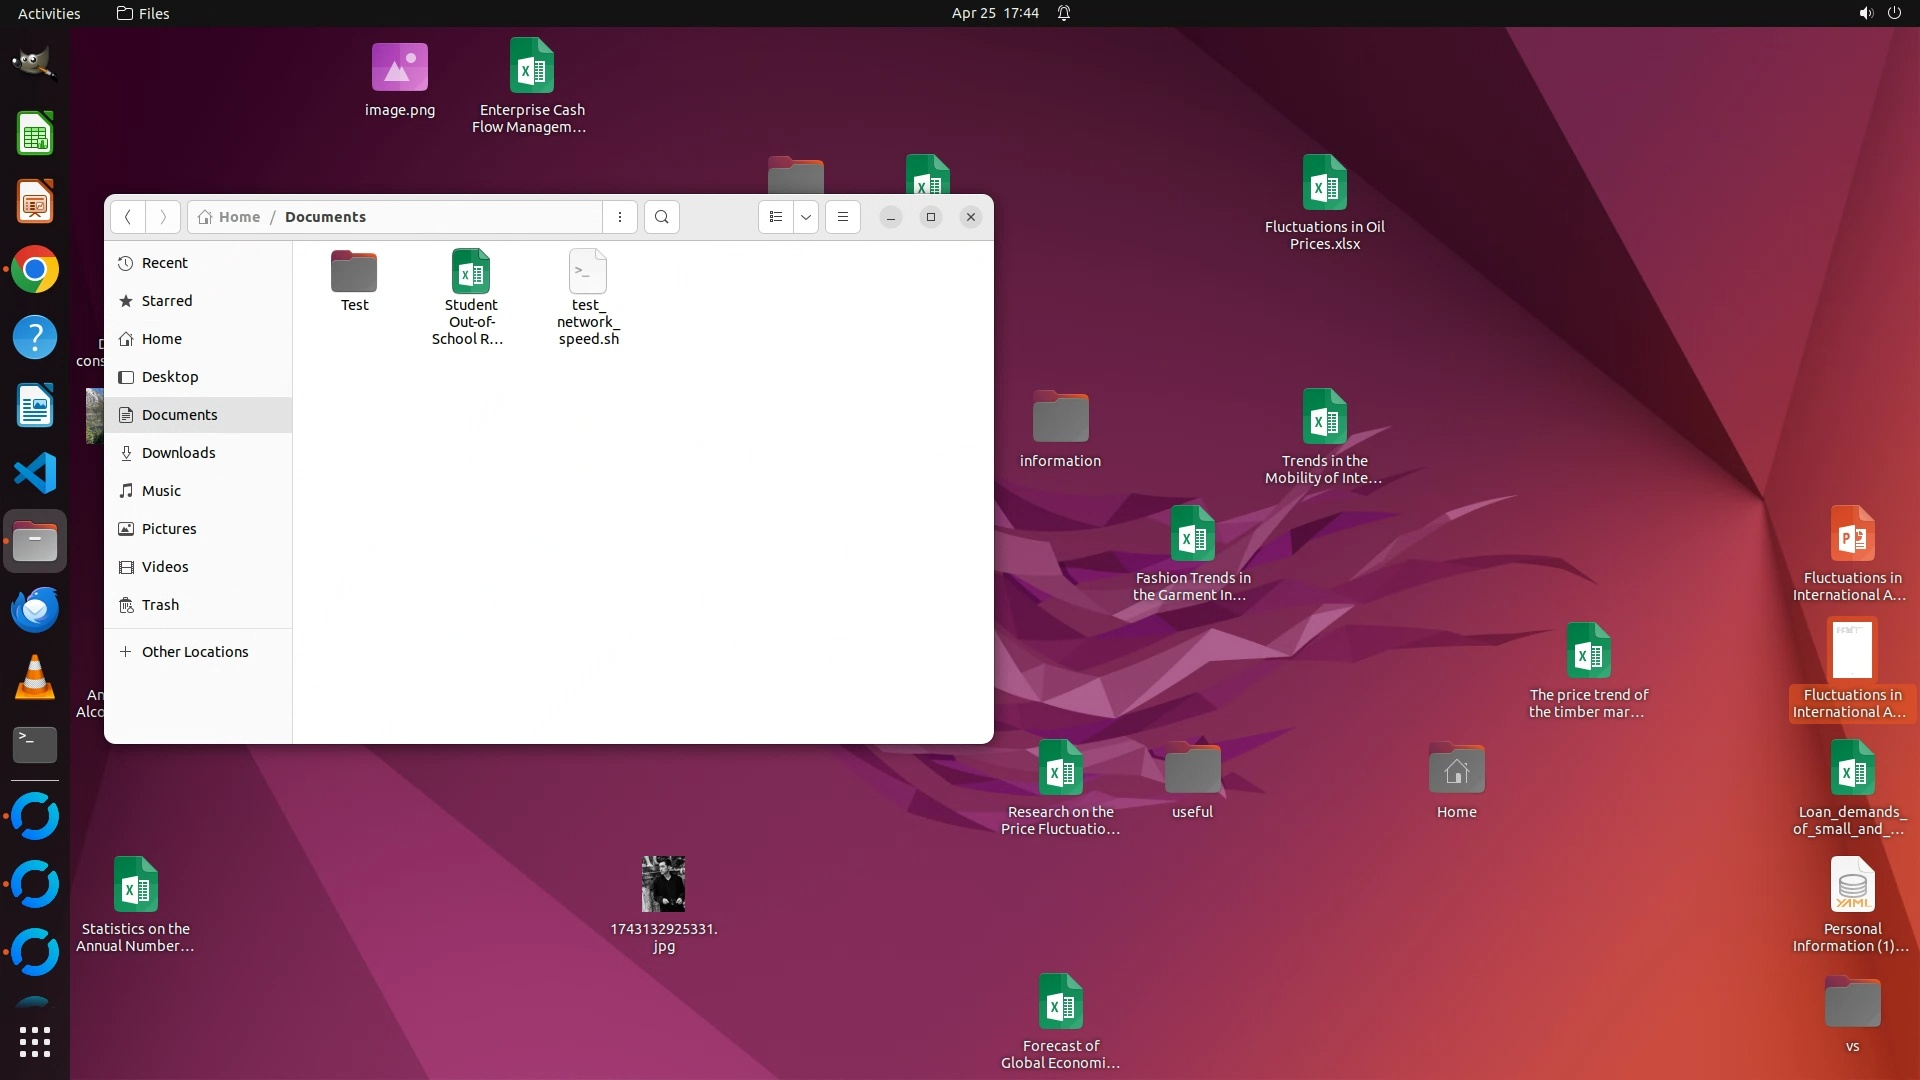Image resolution: width=1920 pixels, height=1080 pixels.
Task: Select test_network_speed.sh script file
Action: point(588,273)
